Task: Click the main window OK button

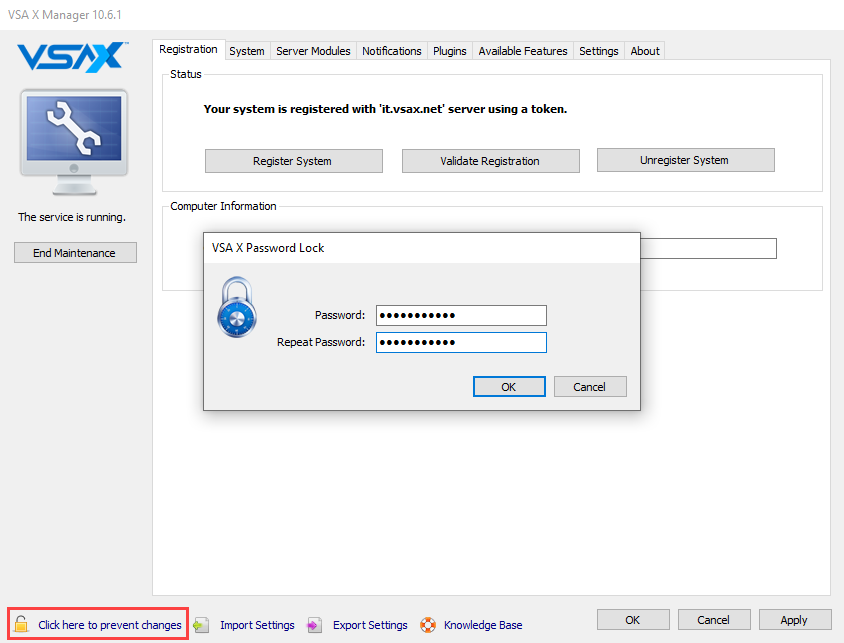Action: (x=633, y=620)
